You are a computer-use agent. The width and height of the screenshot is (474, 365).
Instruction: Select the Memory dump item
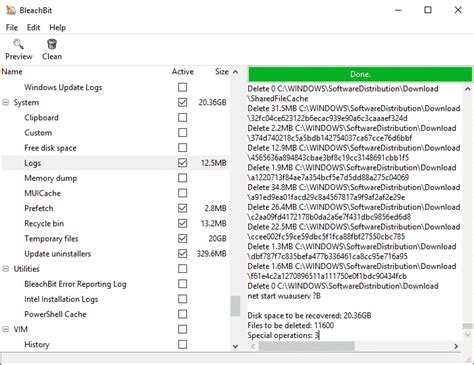click(50, 178)
